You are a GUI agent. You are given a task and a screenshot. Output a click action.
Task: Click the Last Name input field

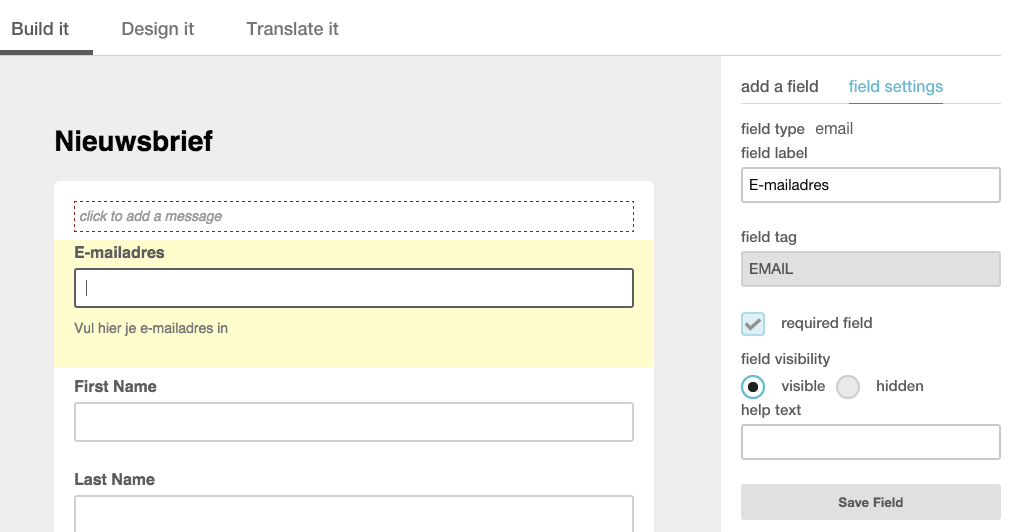pyautogui.click(x=354, y=514)
